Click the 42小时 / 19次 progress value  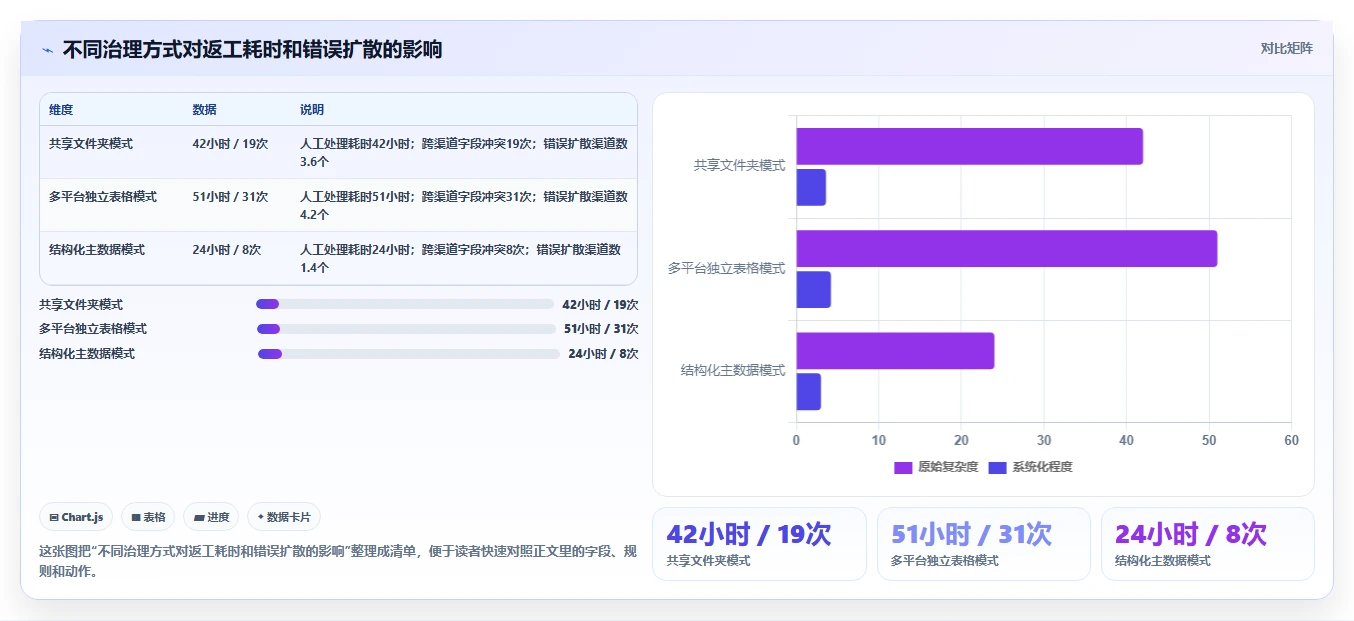click(600, 305)
